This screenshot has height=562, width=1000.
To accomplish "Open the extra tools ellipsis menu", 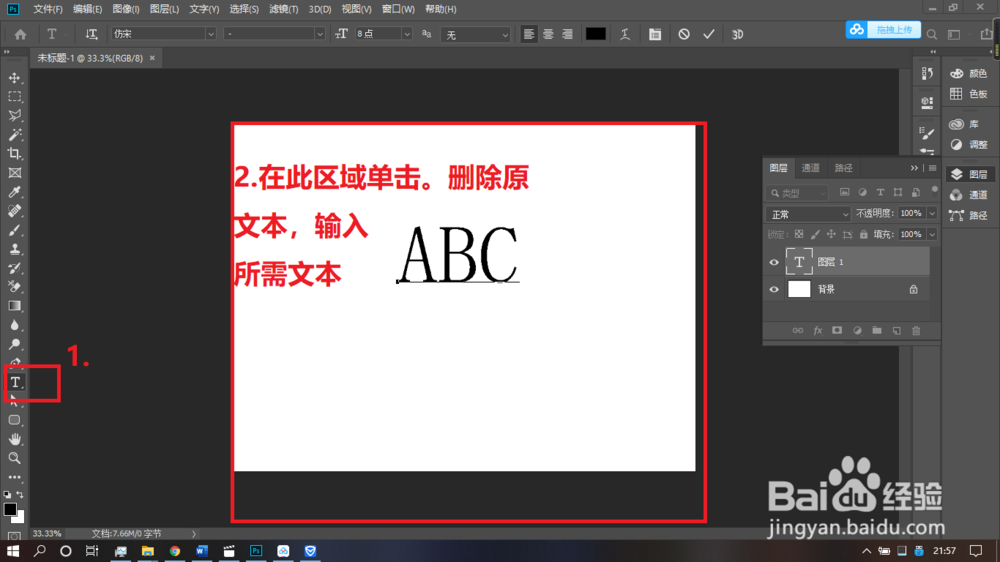I will click(x=14, y=477).
